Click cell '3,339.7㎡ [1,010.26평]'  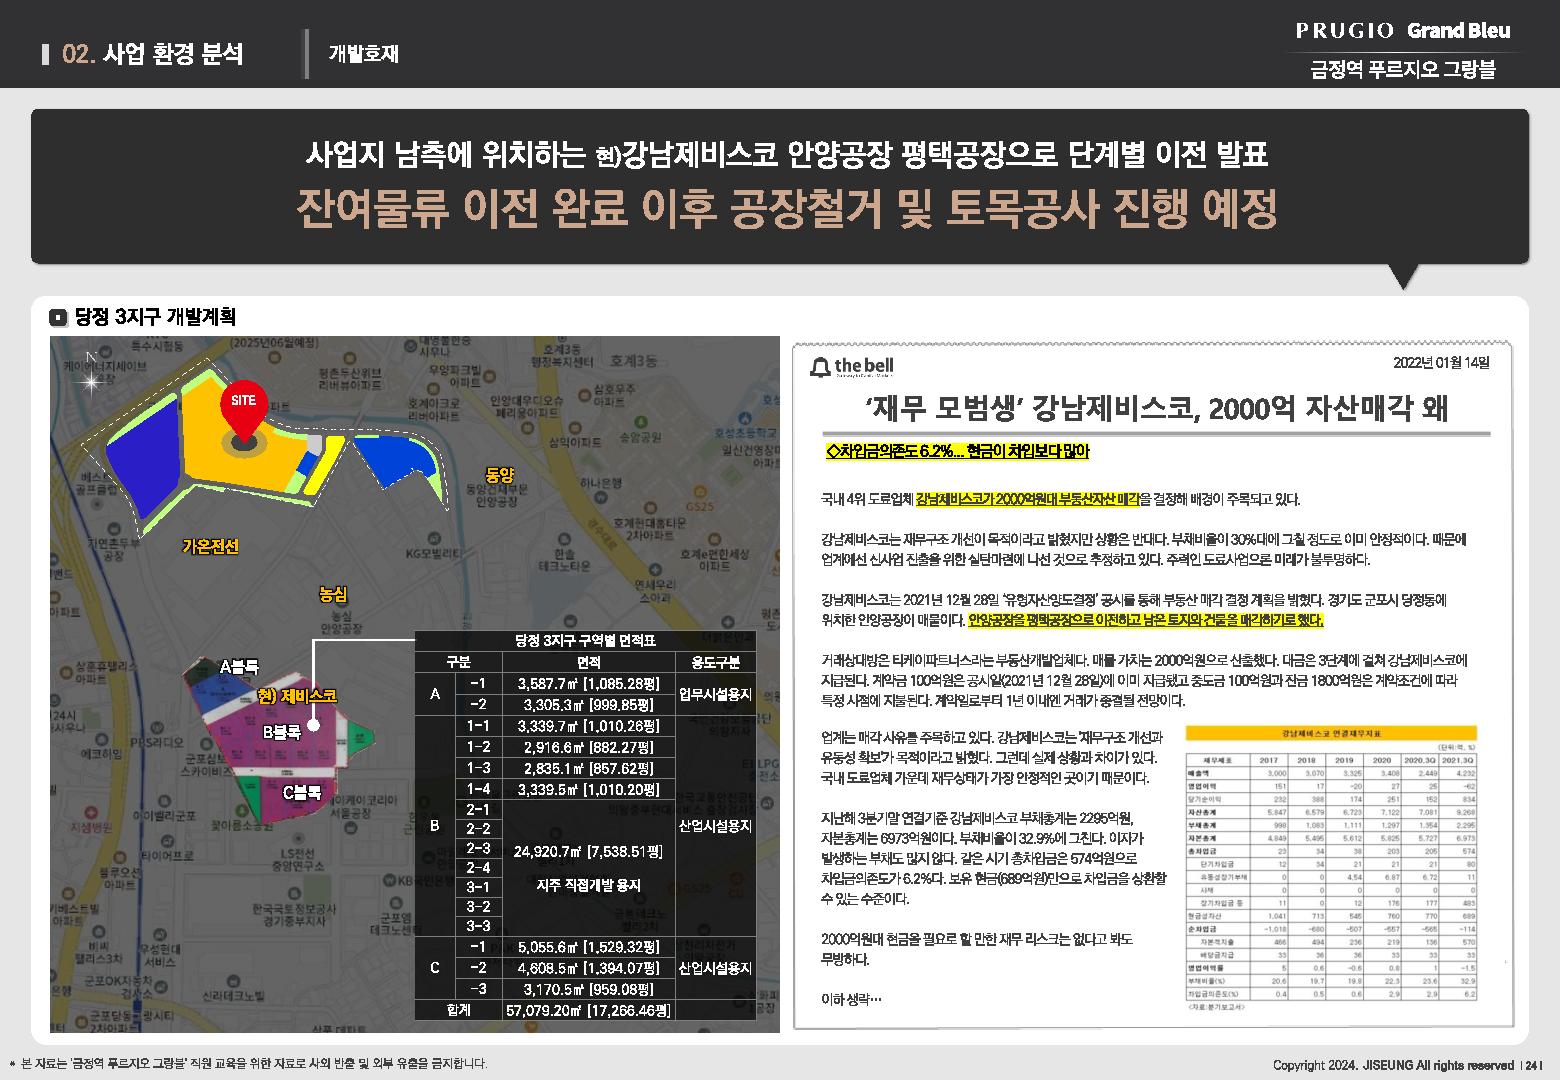pos(589,726)
